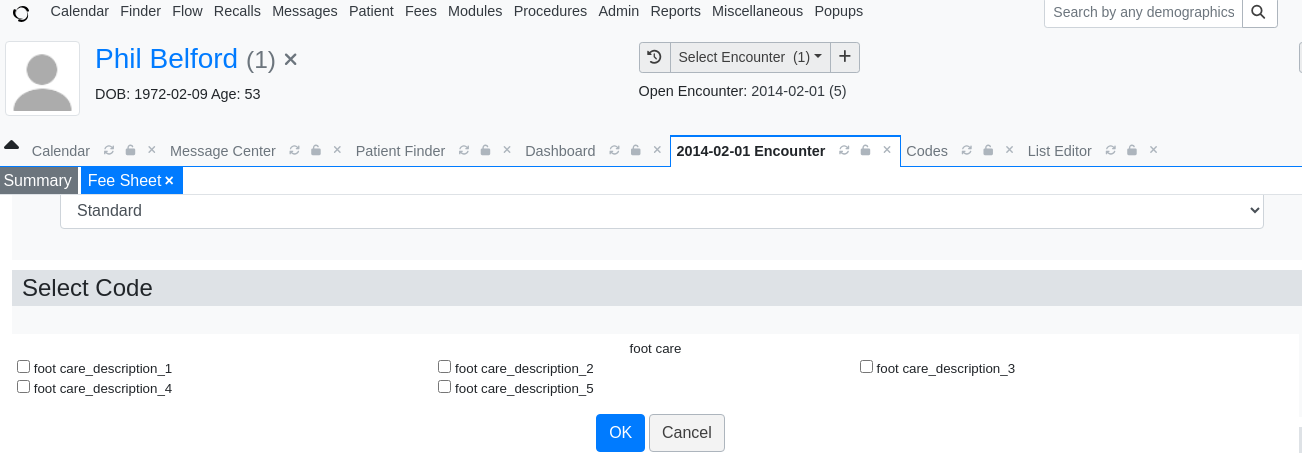Open the Reports menu

click(x=675, y=11)
